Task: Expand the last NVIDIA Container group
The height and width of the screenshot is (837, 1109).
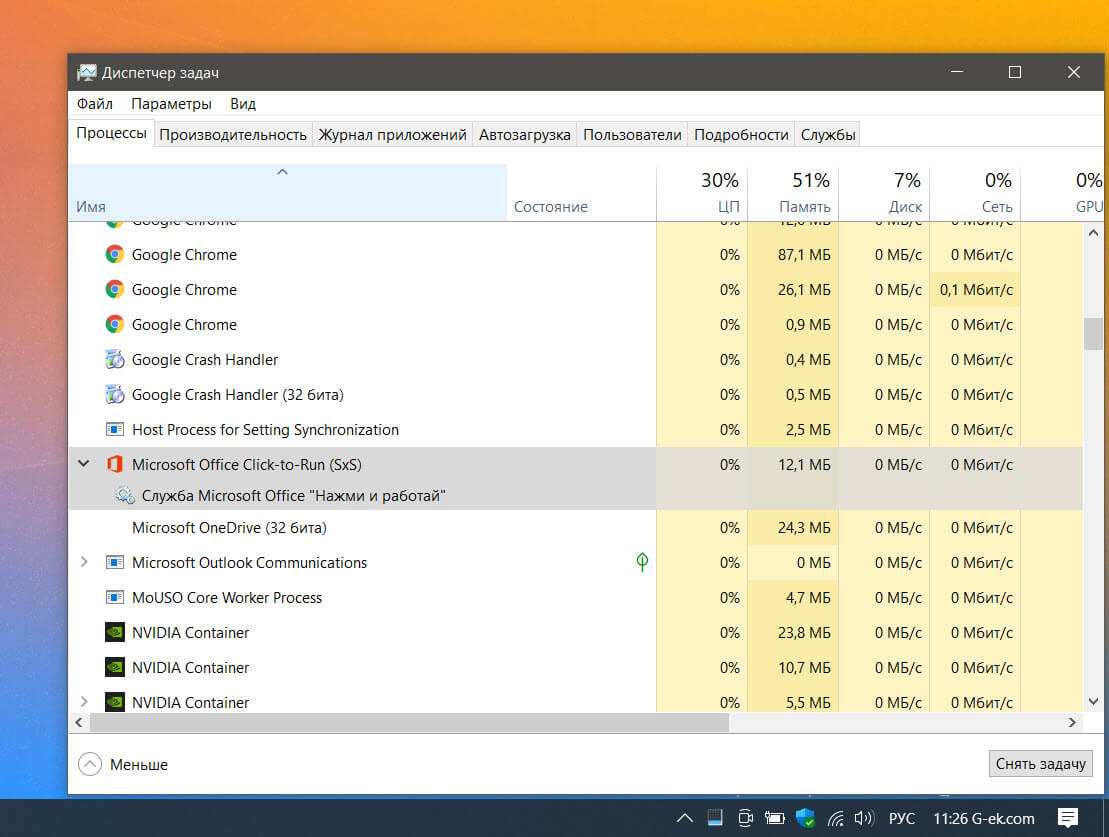Action: coord(84,702)
